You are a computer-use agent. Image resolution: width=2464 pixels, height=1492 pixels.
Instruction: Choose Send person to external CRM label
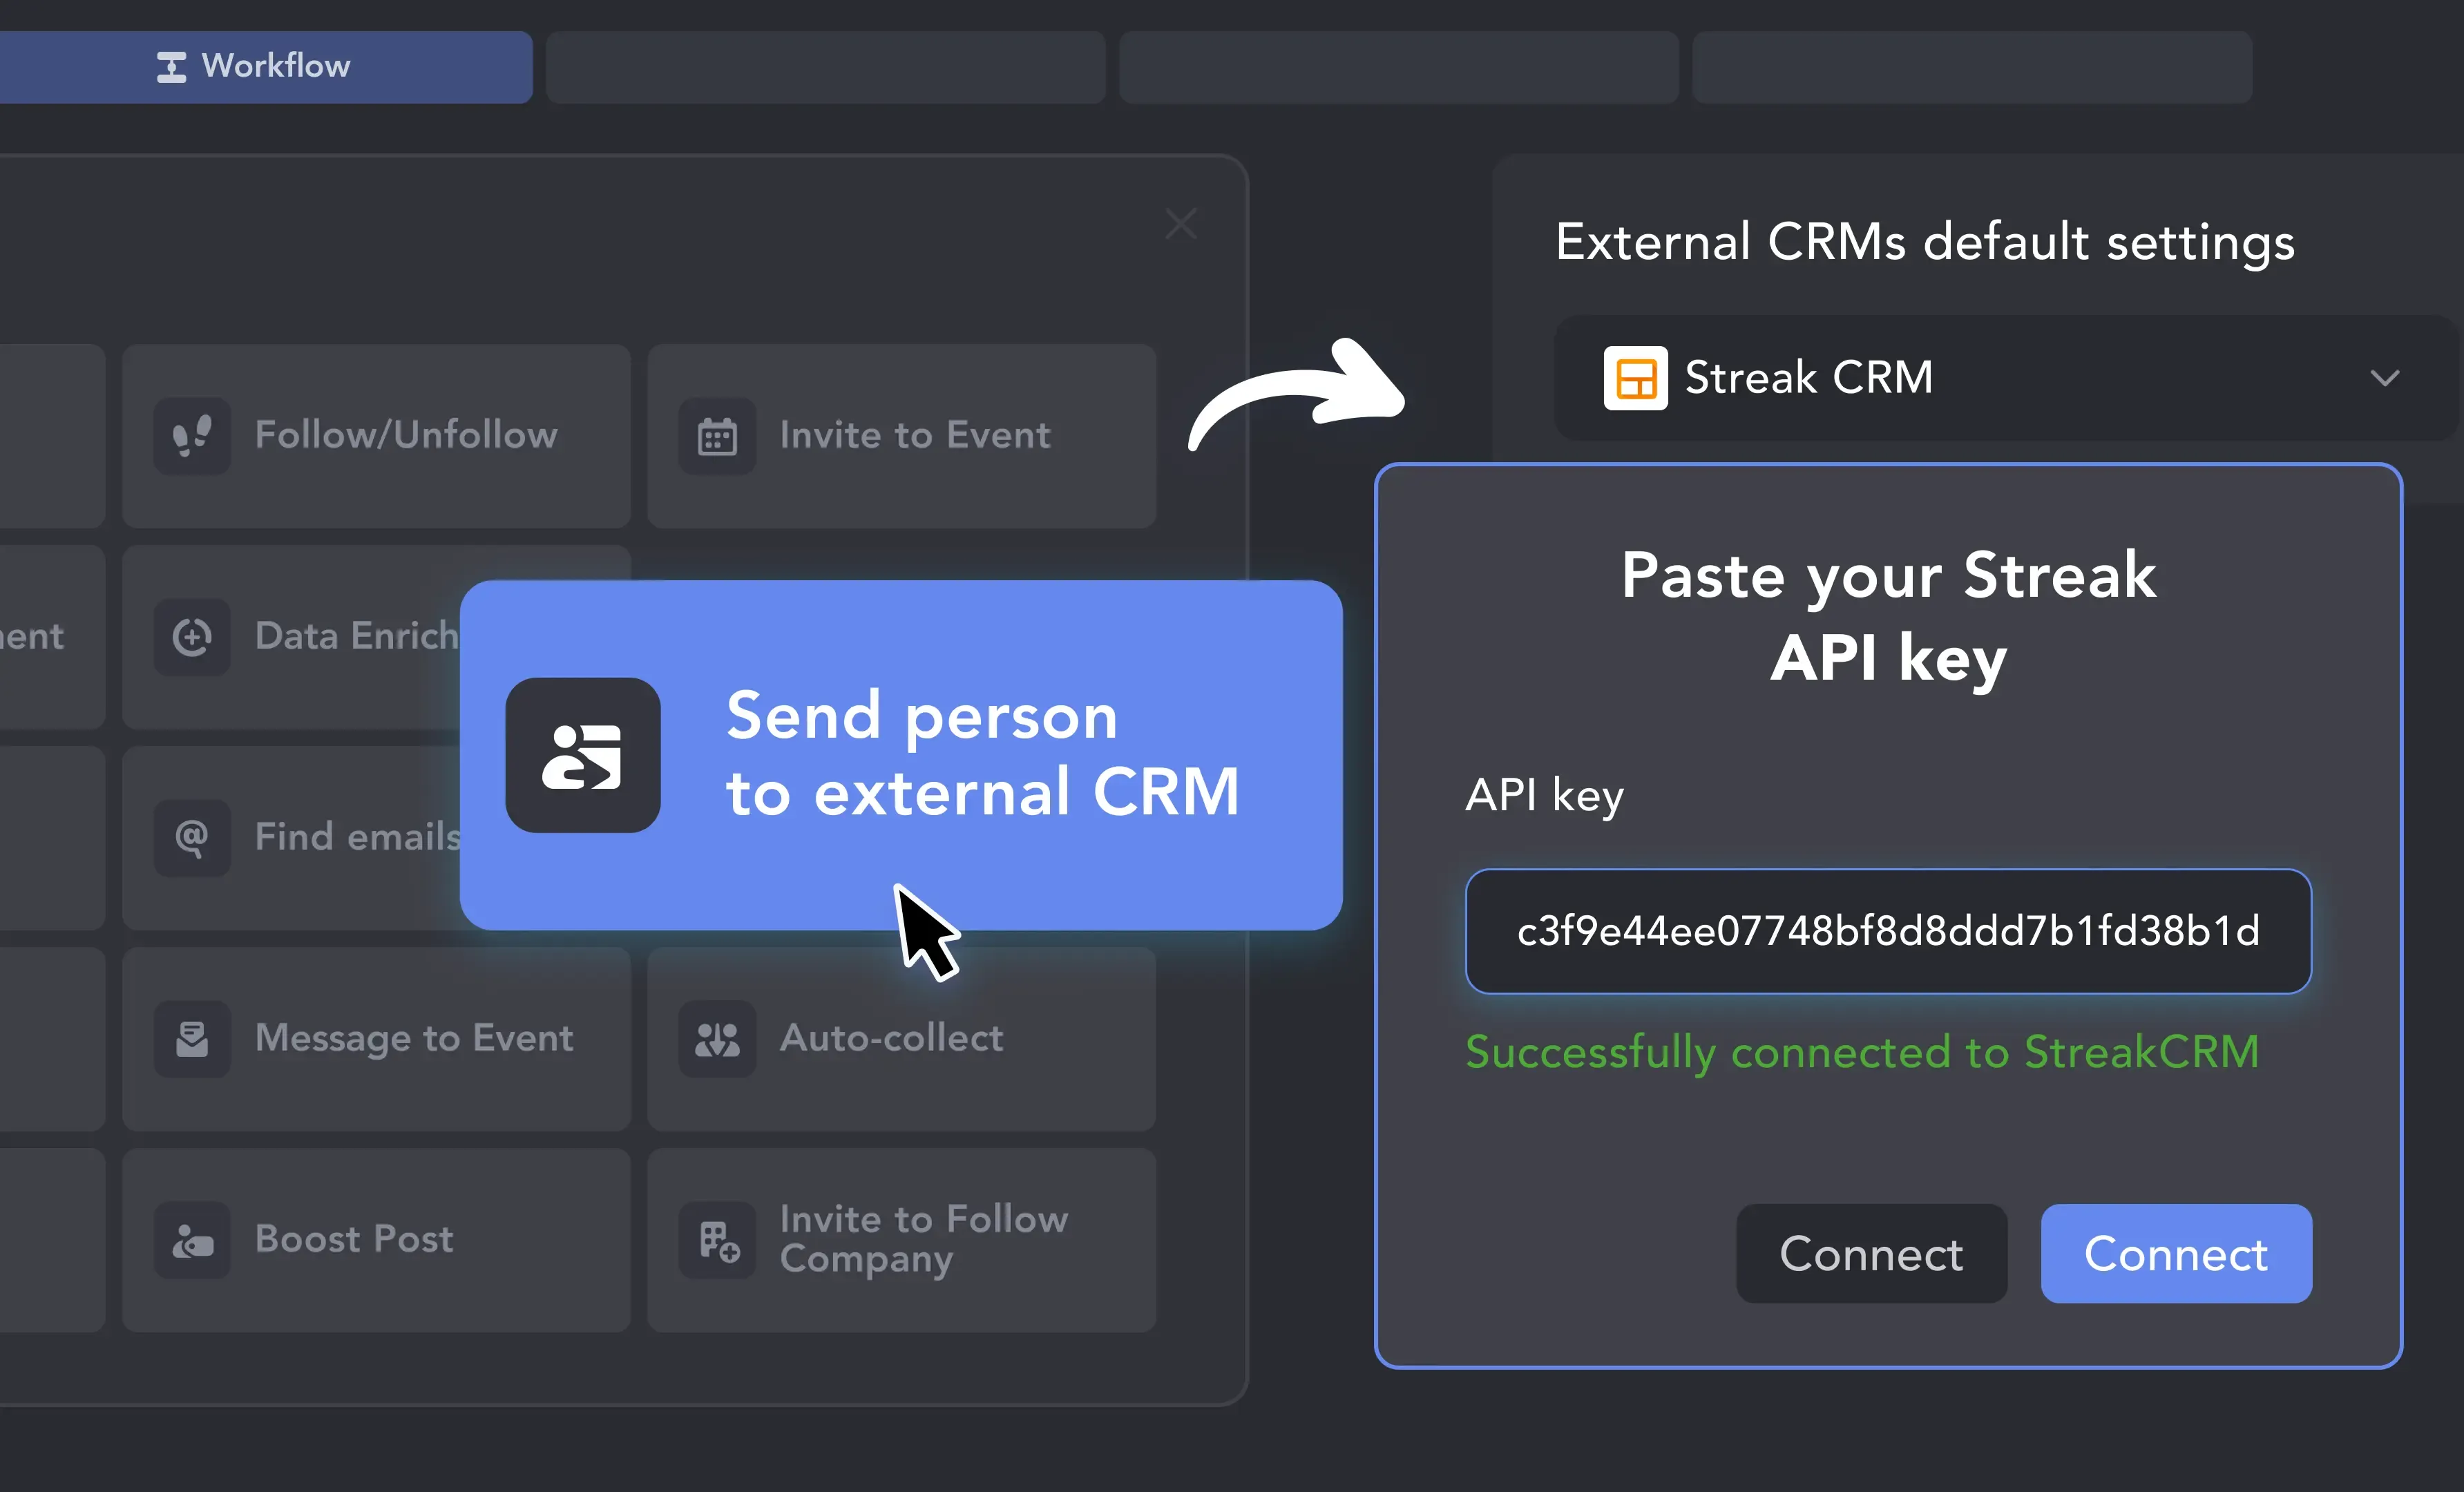[982, 754]
